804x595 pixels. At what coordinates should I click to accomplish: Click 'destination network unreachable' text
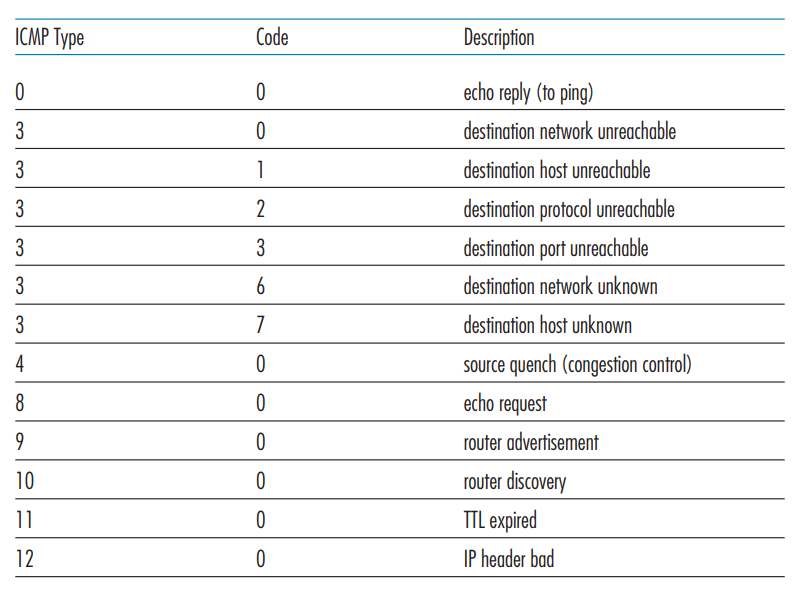pos(569,131)
